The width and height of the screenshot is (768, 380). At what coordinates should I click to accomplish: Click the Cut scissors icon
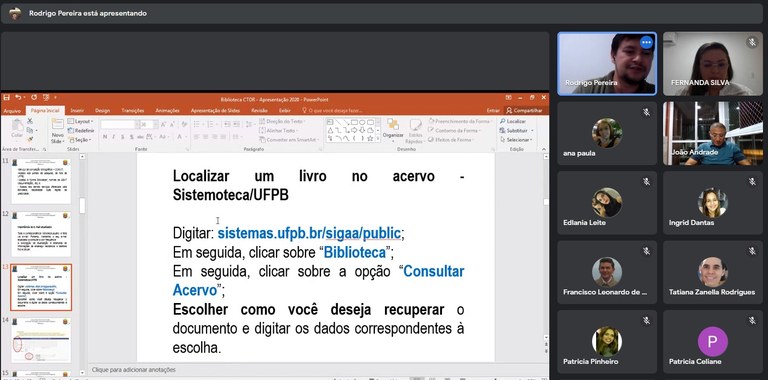tap(30, 121)
